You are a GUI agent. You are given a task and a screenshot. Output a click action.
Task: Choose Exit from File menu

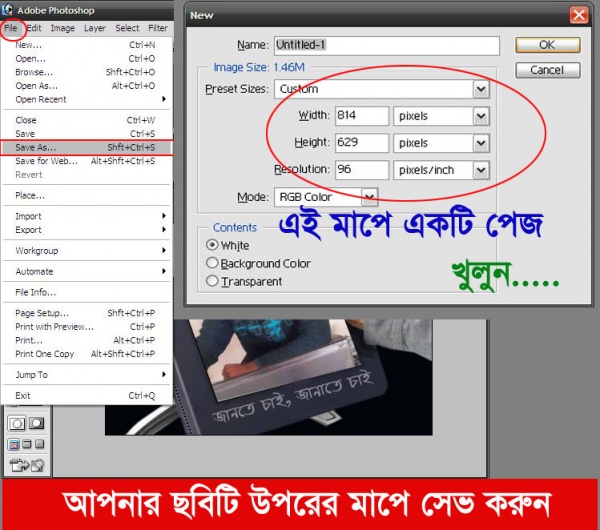(86, 396)
